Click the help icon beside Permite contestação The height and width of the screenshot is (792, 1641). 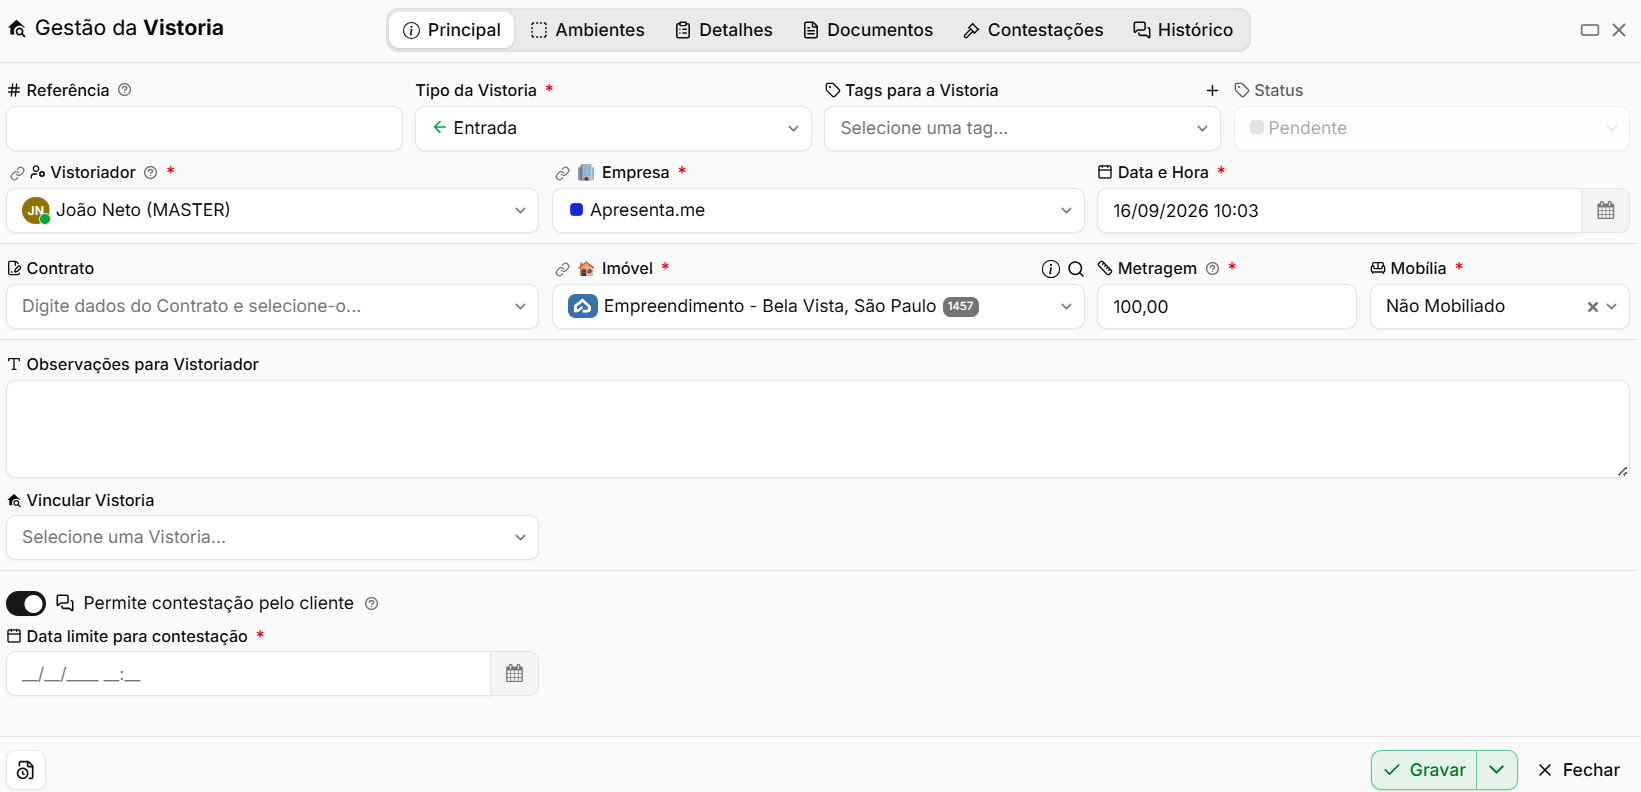tap(372, 604)
